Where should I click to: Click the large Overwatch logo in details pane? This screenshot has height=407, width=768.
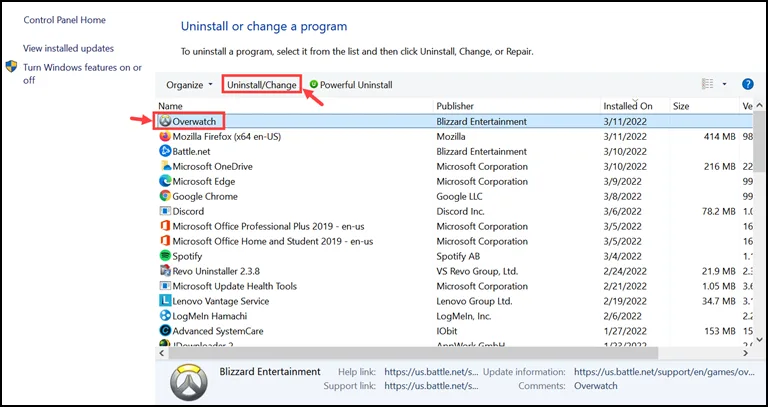coord(189,383)
